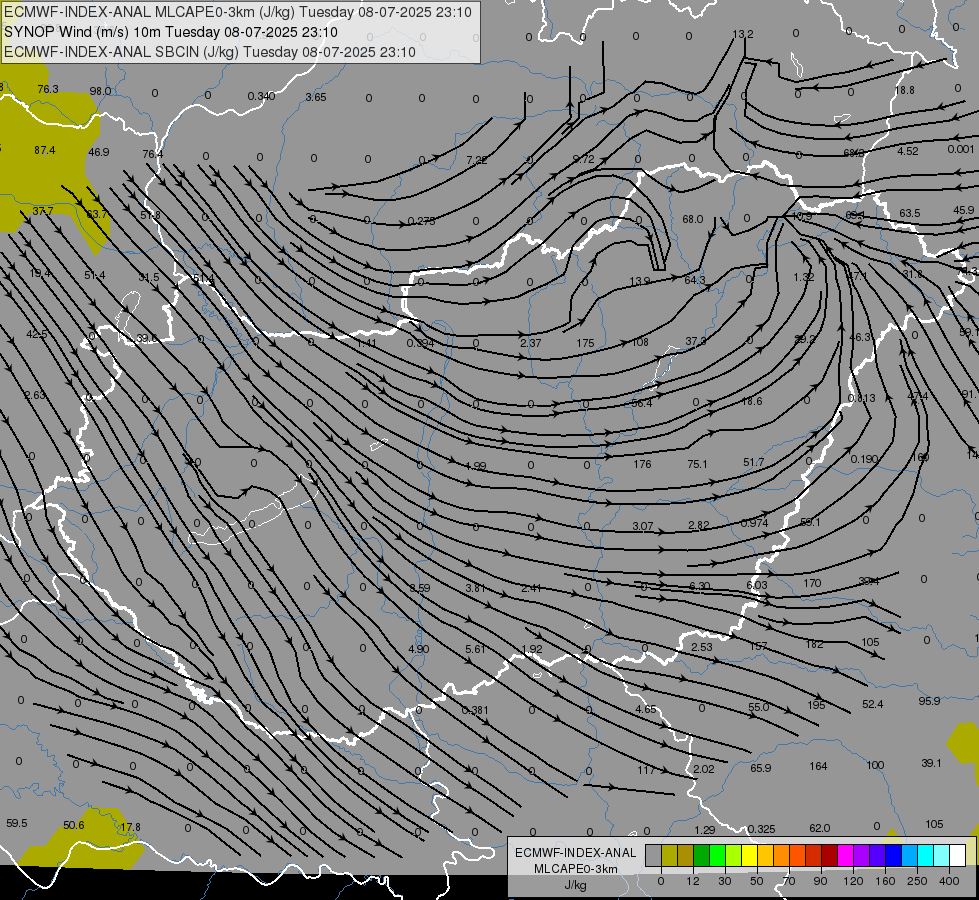Click the map value '164'
The image size is (979, 900).
[x=818, y=766]
